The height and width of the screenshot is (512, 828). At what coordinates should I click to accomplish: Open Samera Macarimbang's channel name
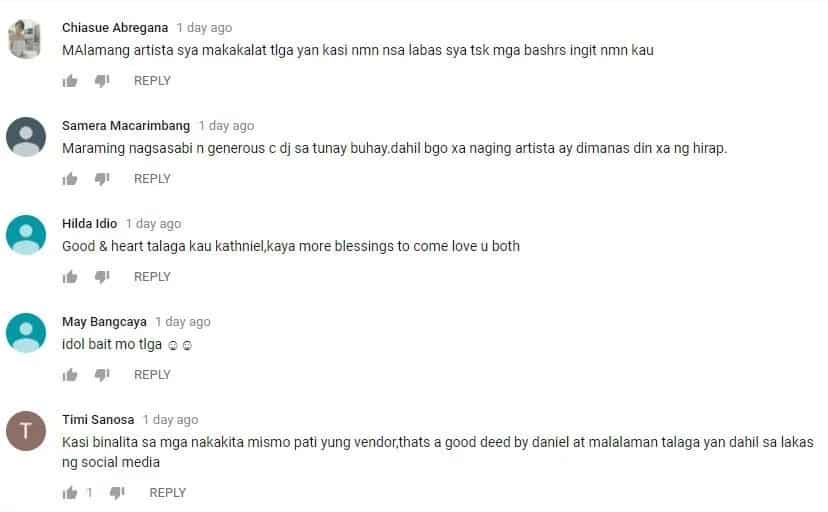pyautogui.click(x=126, y=126)
